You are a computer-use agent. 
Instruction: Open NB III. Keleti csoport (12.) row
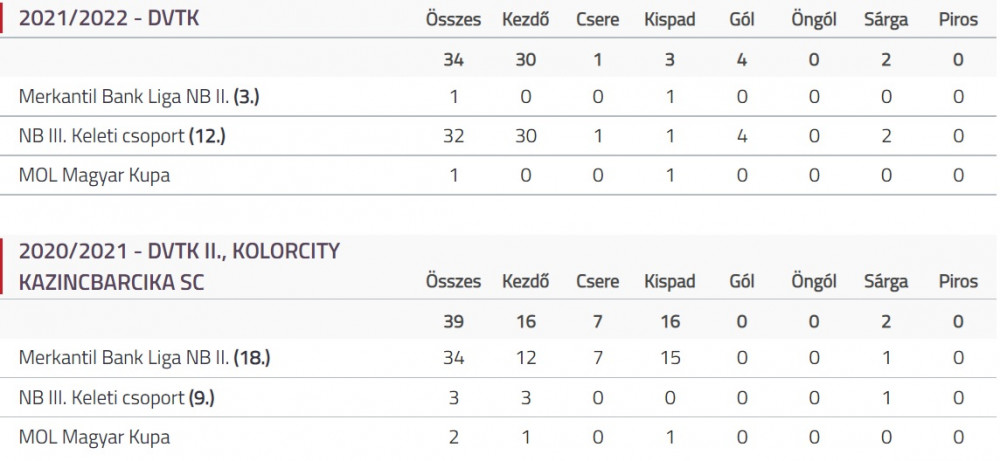point(122,136)
